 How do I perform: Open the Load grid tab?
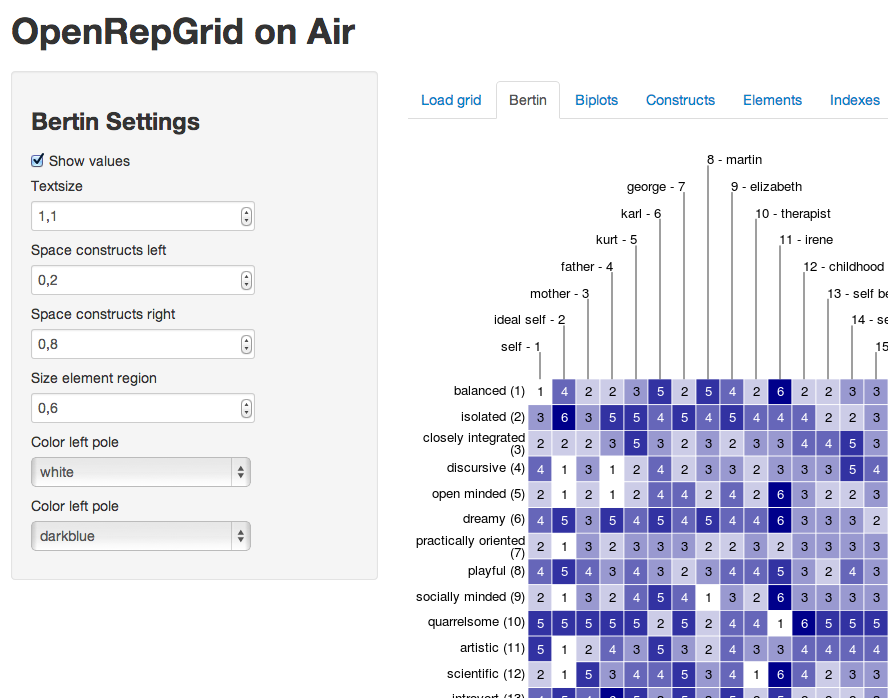[x=451, y=100]
